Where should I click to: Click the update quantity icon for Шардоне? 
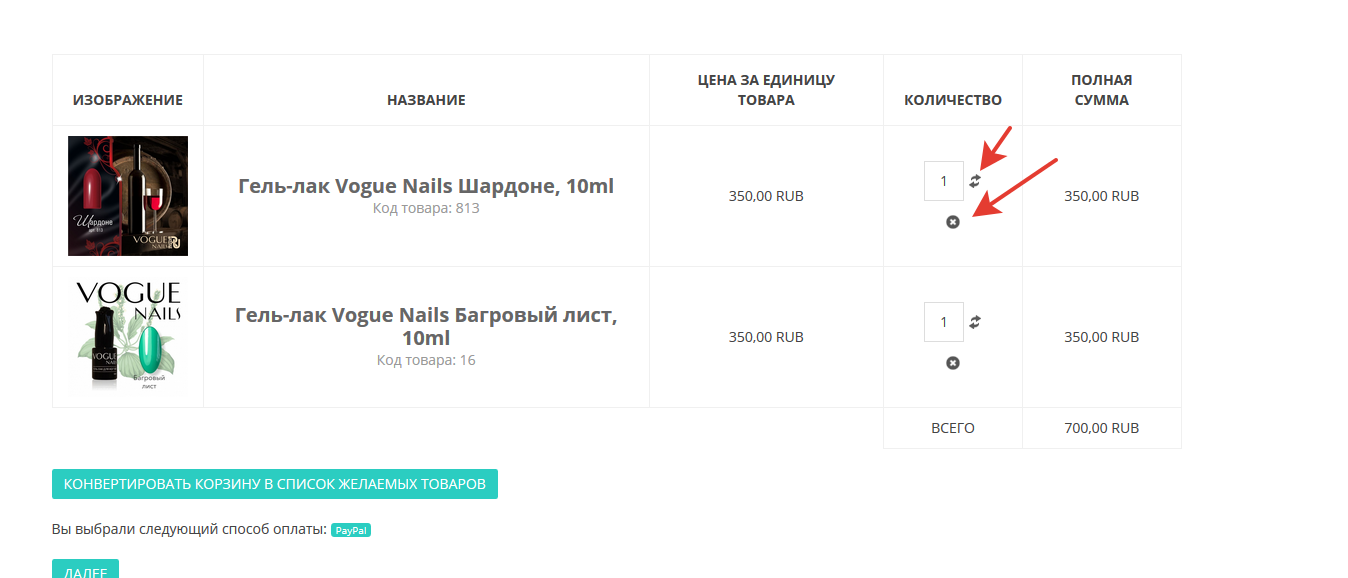[975, 181]
